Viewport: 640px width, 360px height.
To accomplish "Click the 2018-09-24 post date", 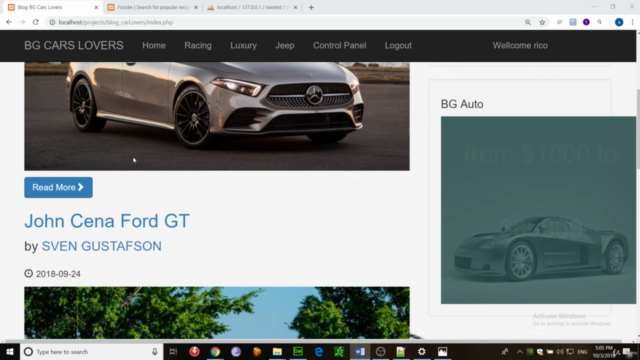I will click(58, 274).
